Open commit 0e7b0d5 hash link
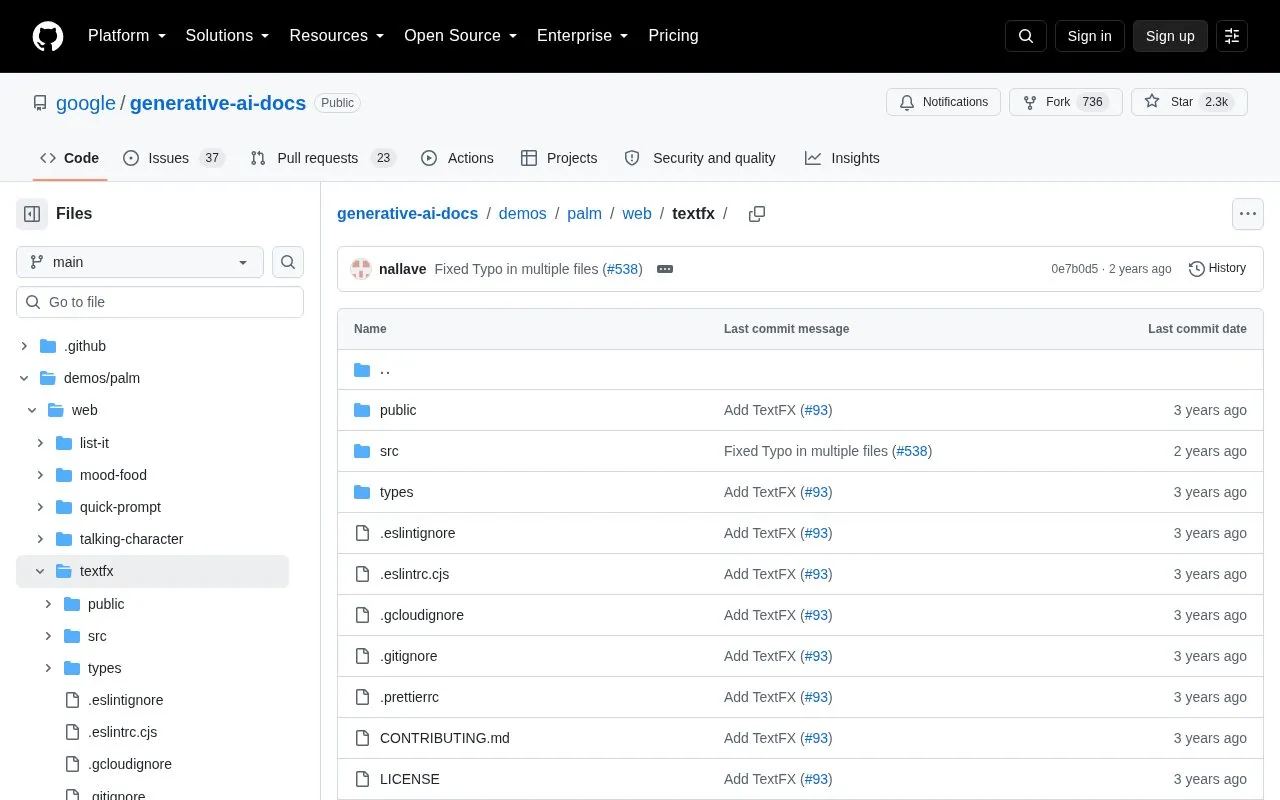Image resolution: width=1280 pixels, height=800 pixels. [x=1074, y=269]
